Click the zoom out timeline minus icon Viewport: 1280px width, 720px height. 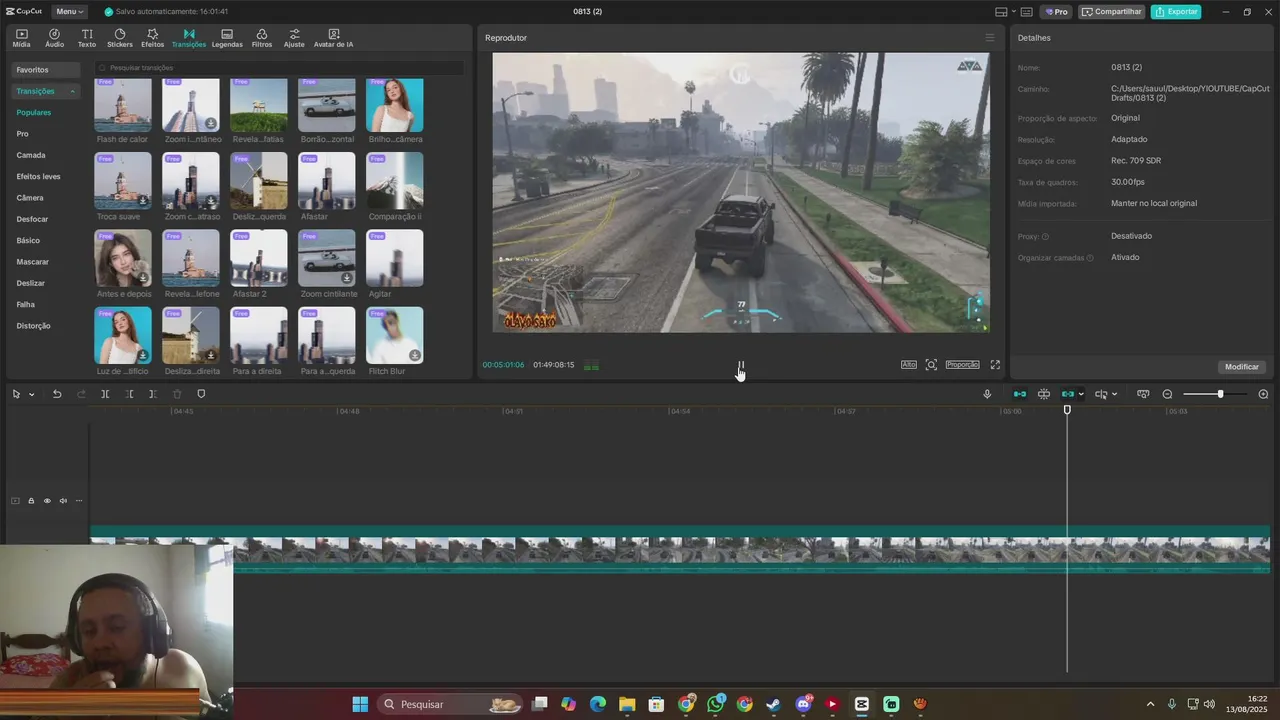(x=1167, y=394)
